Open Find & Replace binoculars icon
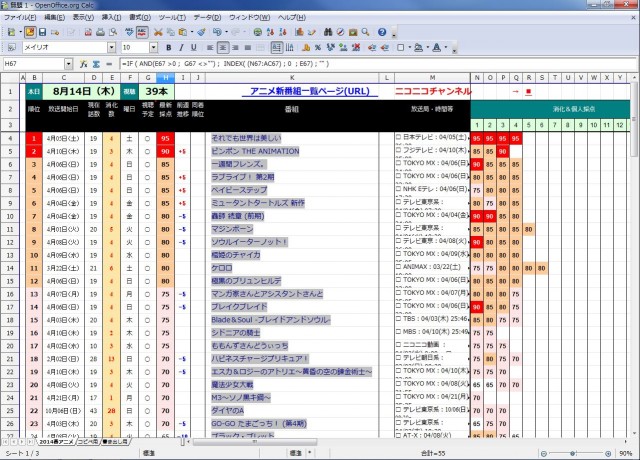640x460 pixels. 328,32
